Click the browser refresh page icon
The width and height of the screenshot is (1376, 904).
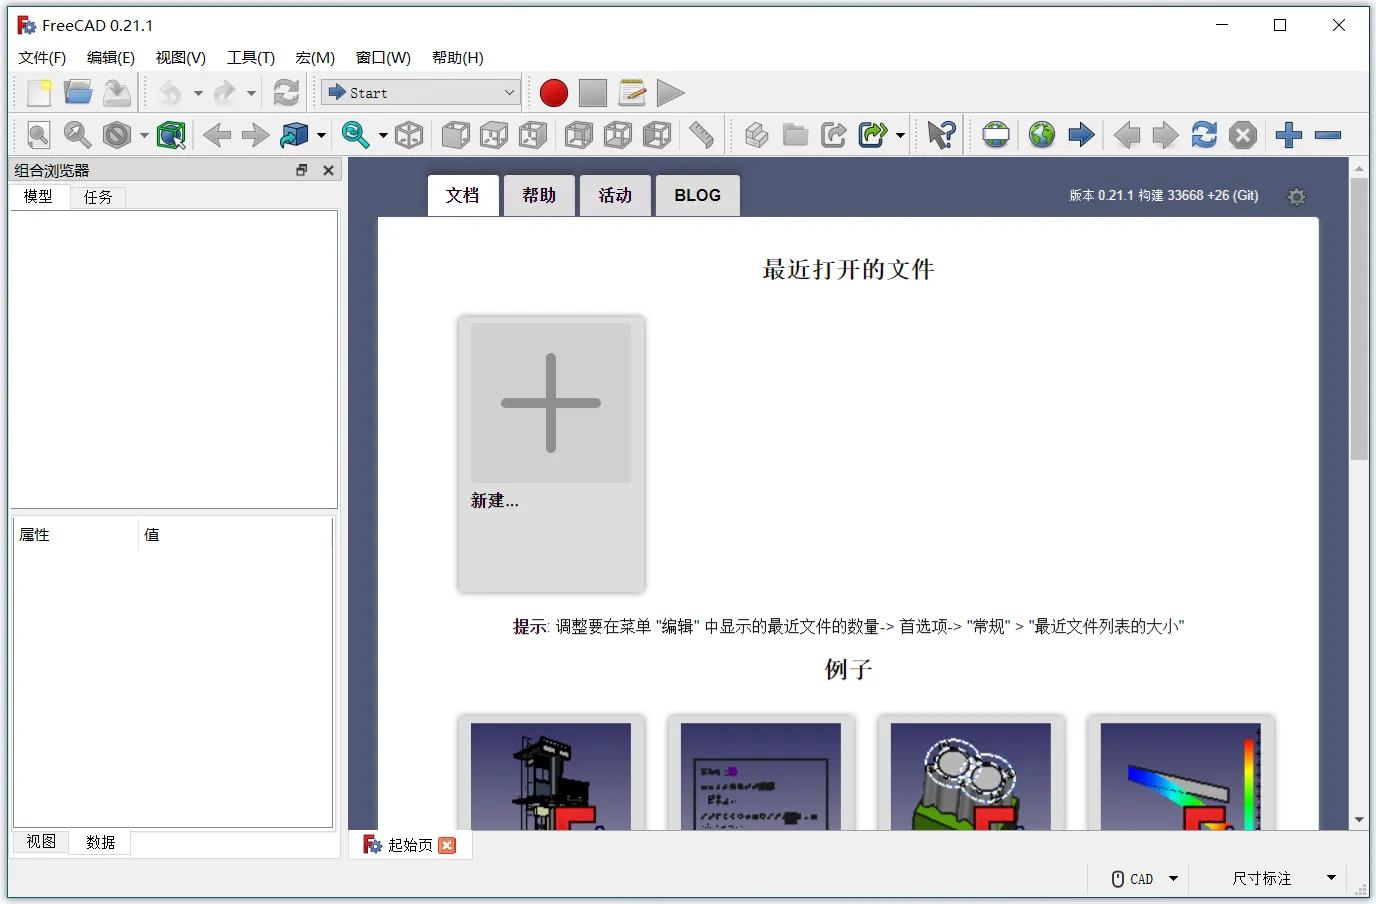click(x=1204, y=135)
